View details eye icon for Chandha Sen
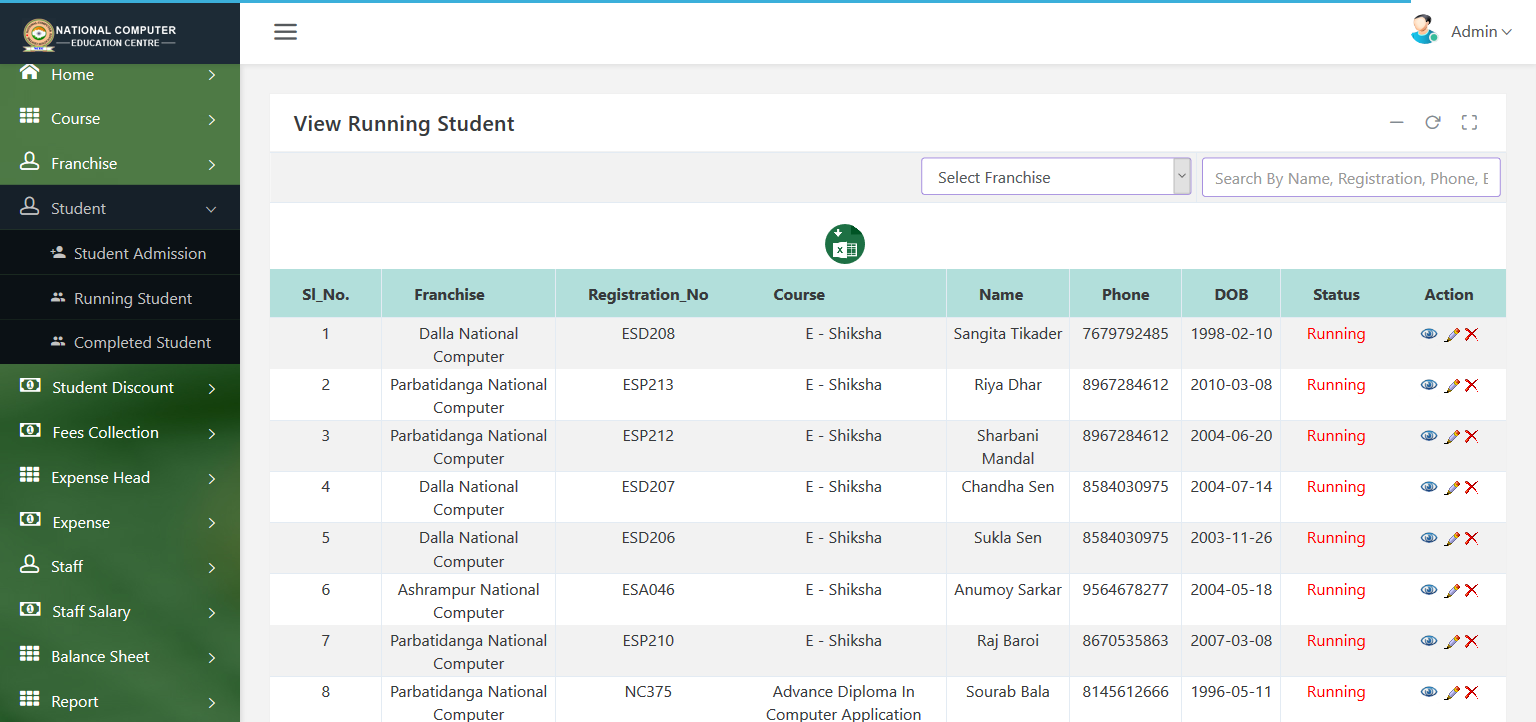 click(x=1429, y=487)
